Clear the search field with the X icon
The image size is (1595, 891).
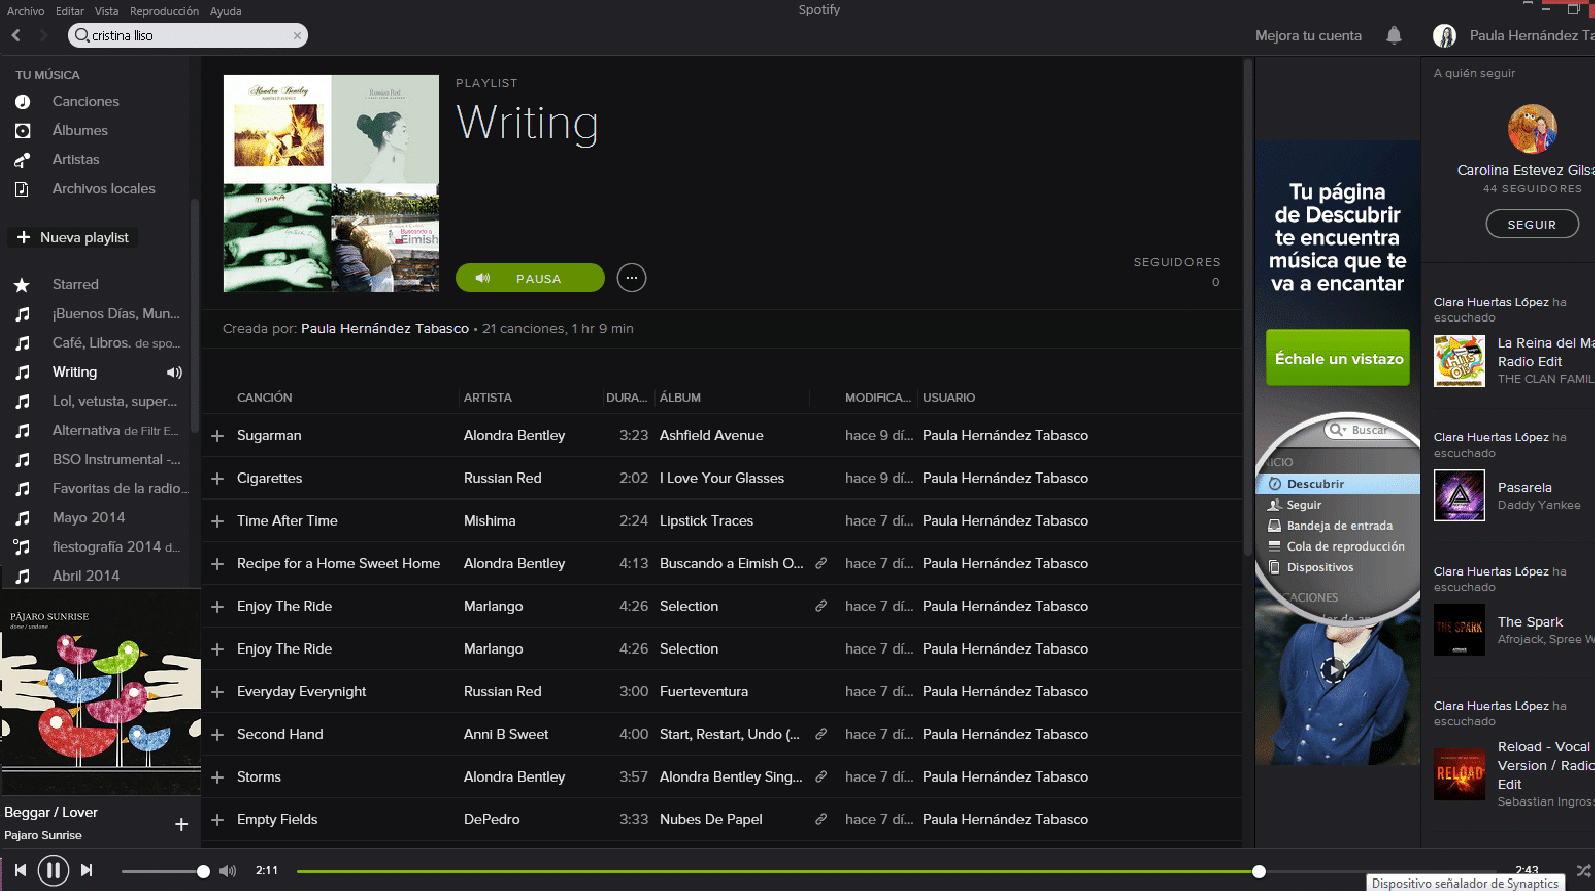point(297,35)
